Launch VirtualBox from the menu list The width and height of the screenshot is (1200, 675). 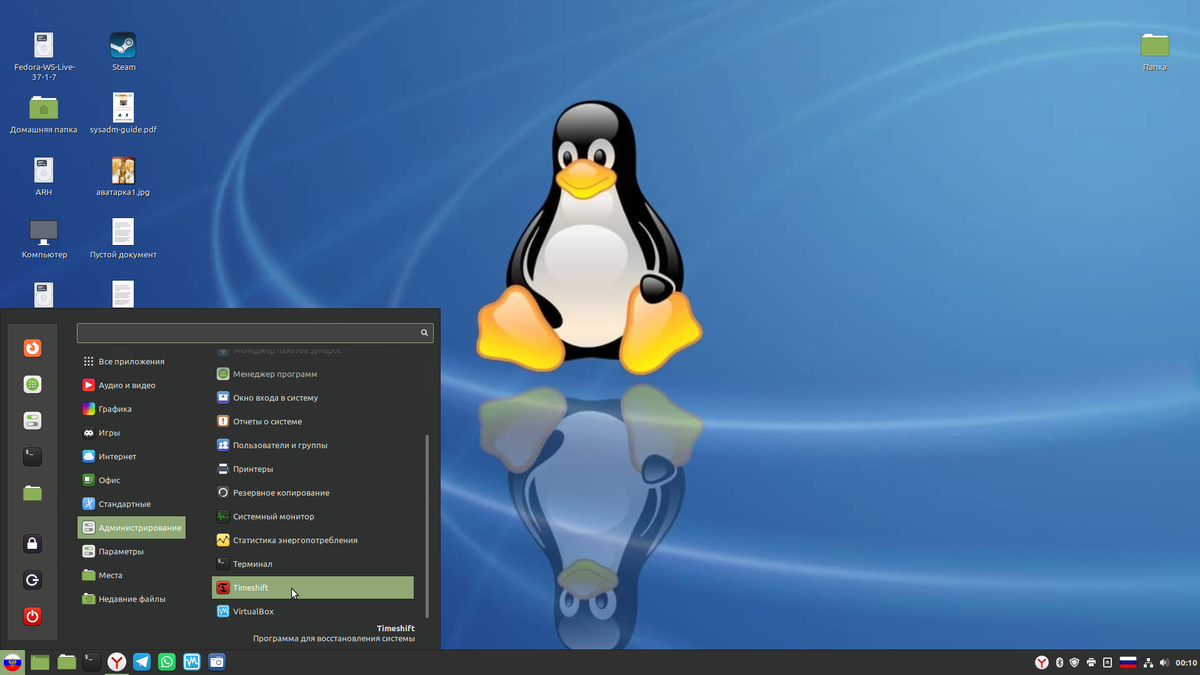pos(313,611)
